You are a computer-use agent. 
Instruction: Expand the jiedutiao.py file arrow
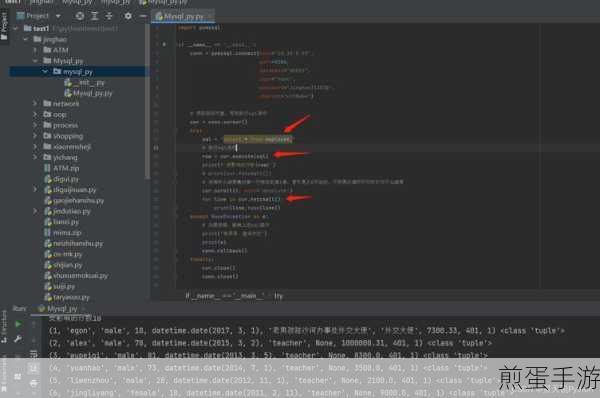click(x=35, y=211)
